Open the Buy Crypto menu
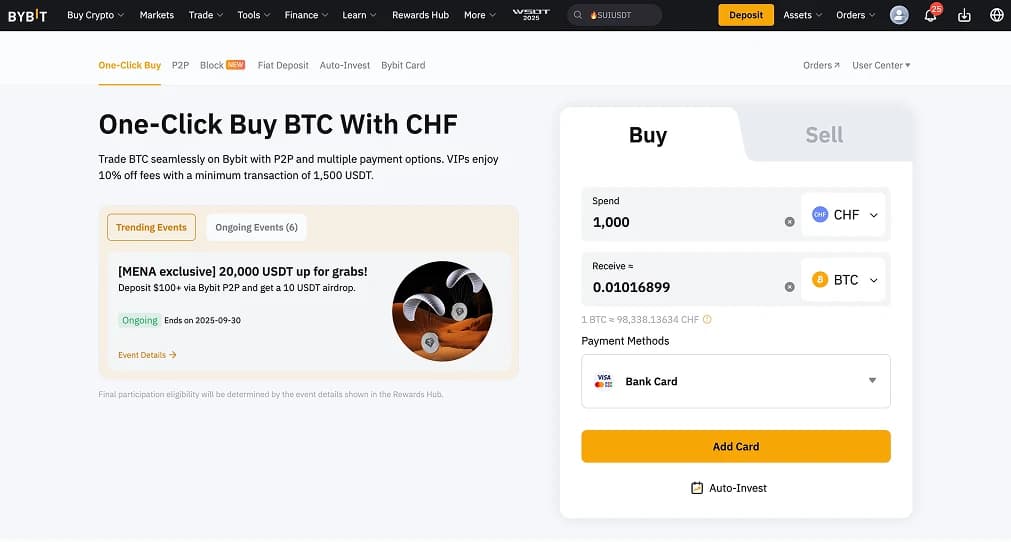The image size is (1011, 542). tap(95, 15)
